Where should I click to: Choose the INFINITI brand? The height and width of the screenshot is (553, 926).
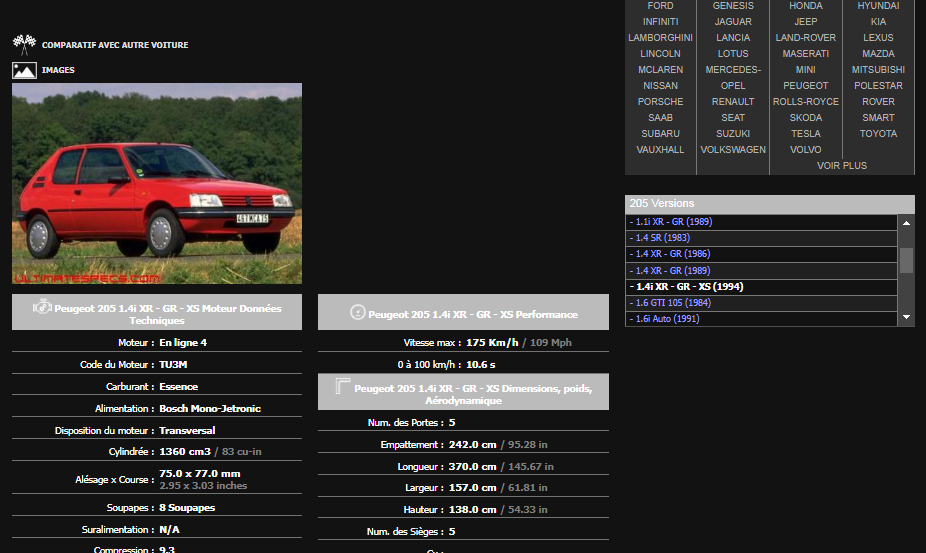660,22
